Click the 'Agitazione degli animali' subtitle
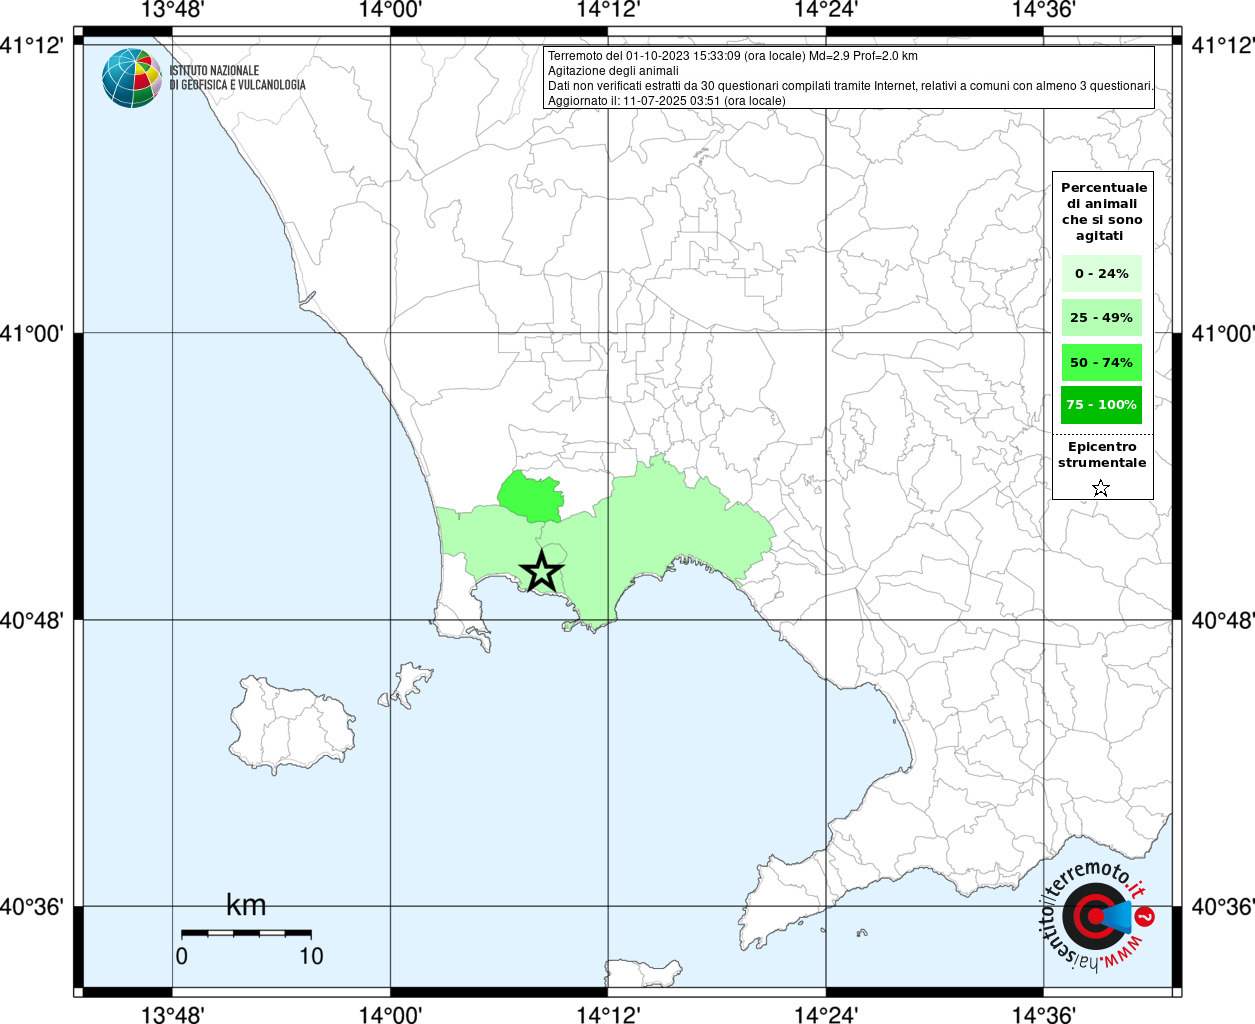1255x1024 pixels. (613, 71)
